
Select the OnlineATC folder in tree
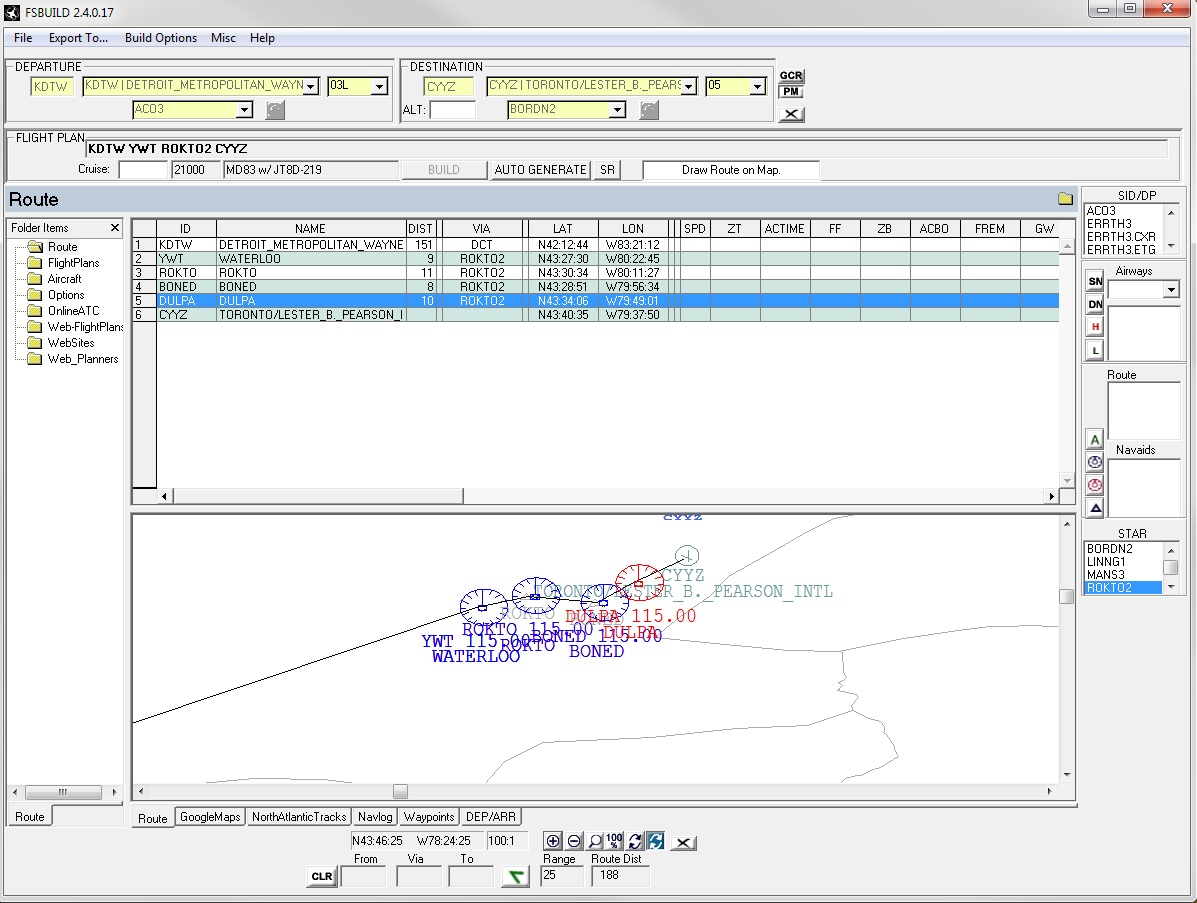73,311
